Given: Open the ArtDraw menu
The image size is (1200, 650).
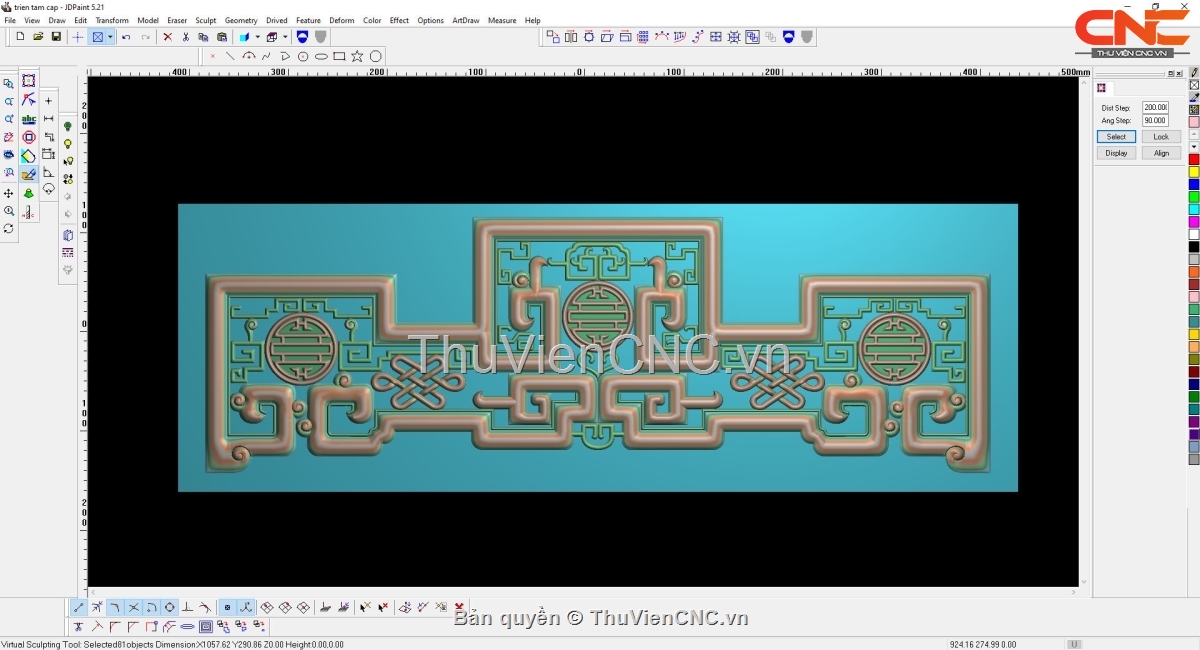Looking at the screenshot, I should click(x=466, y=20).
